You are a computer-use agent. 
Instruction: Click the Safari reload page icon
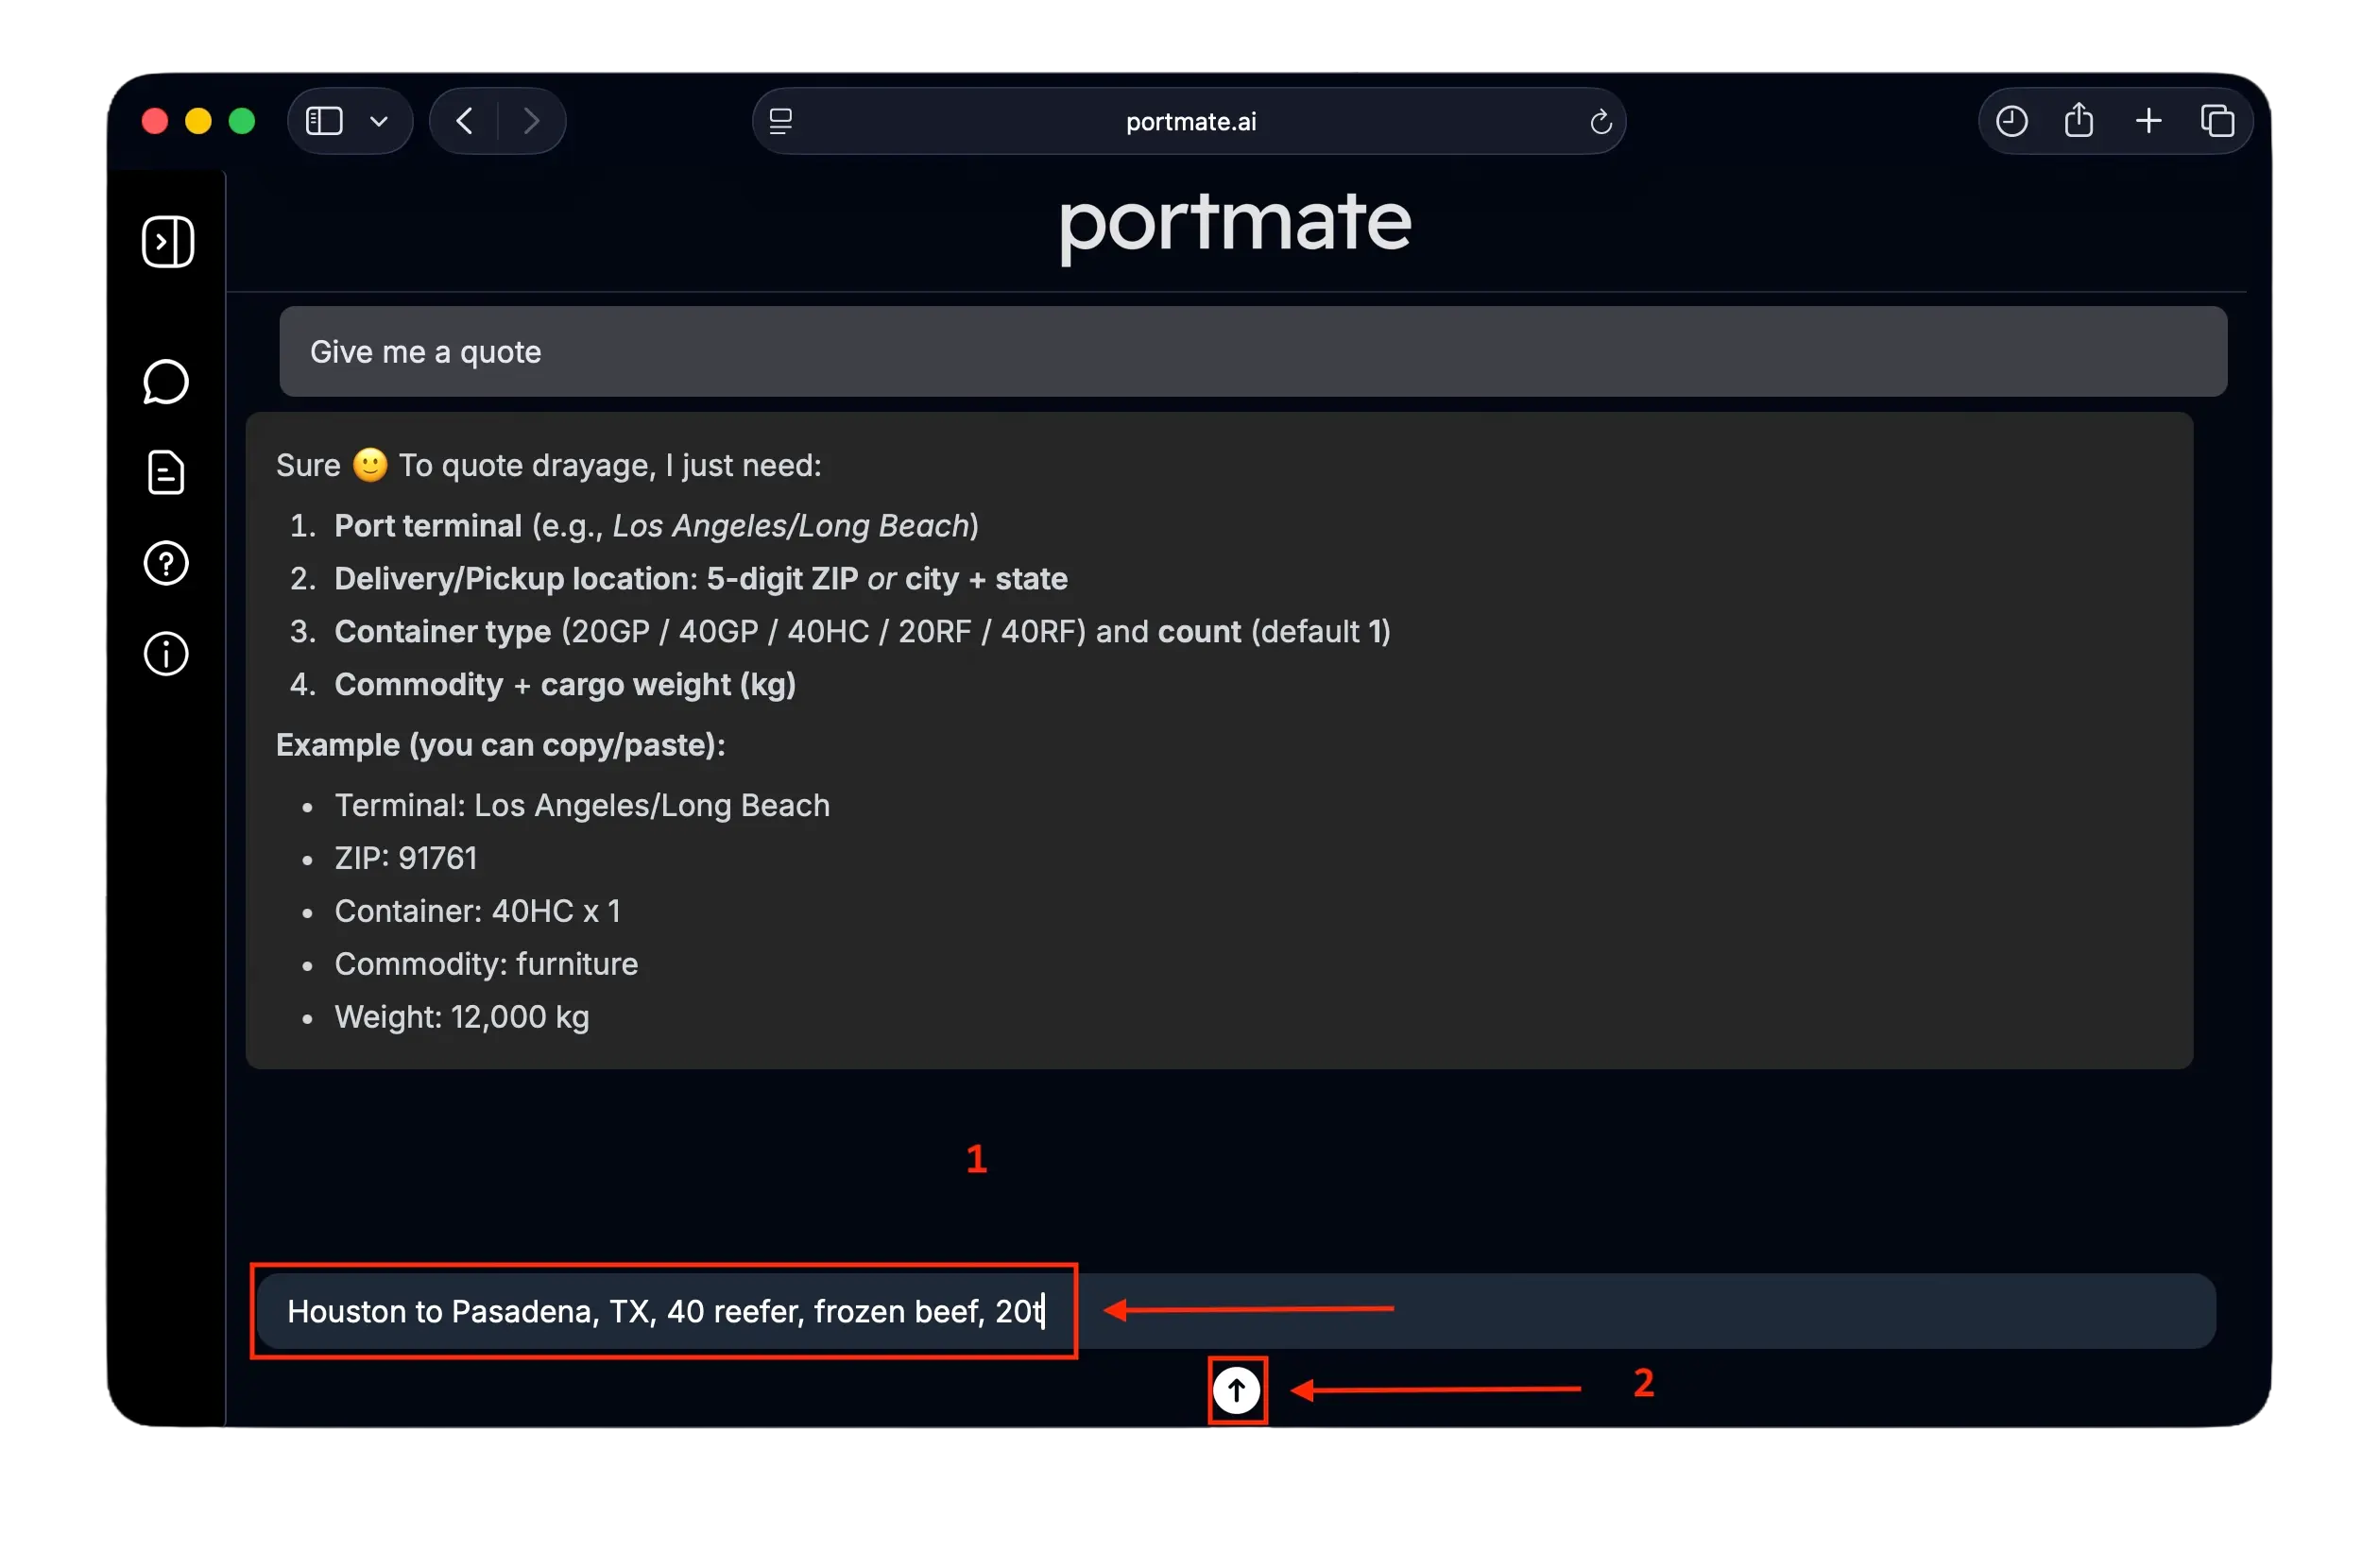[1600, 122]
